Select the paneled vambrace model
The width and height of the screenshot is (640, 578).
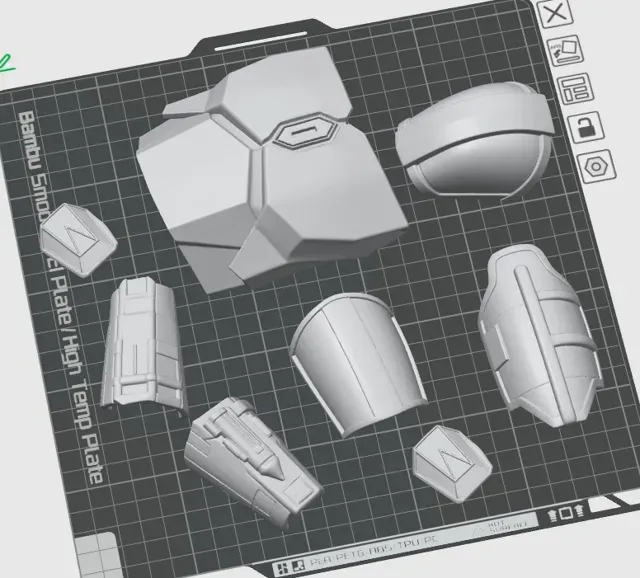[143, 347]
